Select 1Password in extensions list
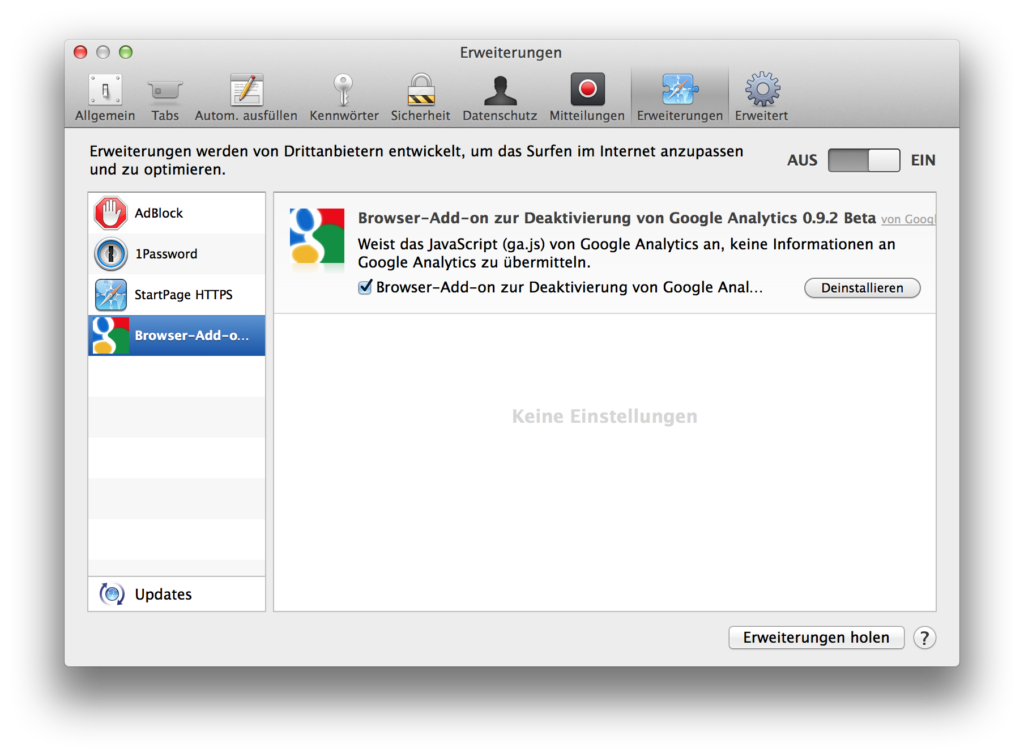Viewport: 1024px width, 756px height. pos(177,254)
